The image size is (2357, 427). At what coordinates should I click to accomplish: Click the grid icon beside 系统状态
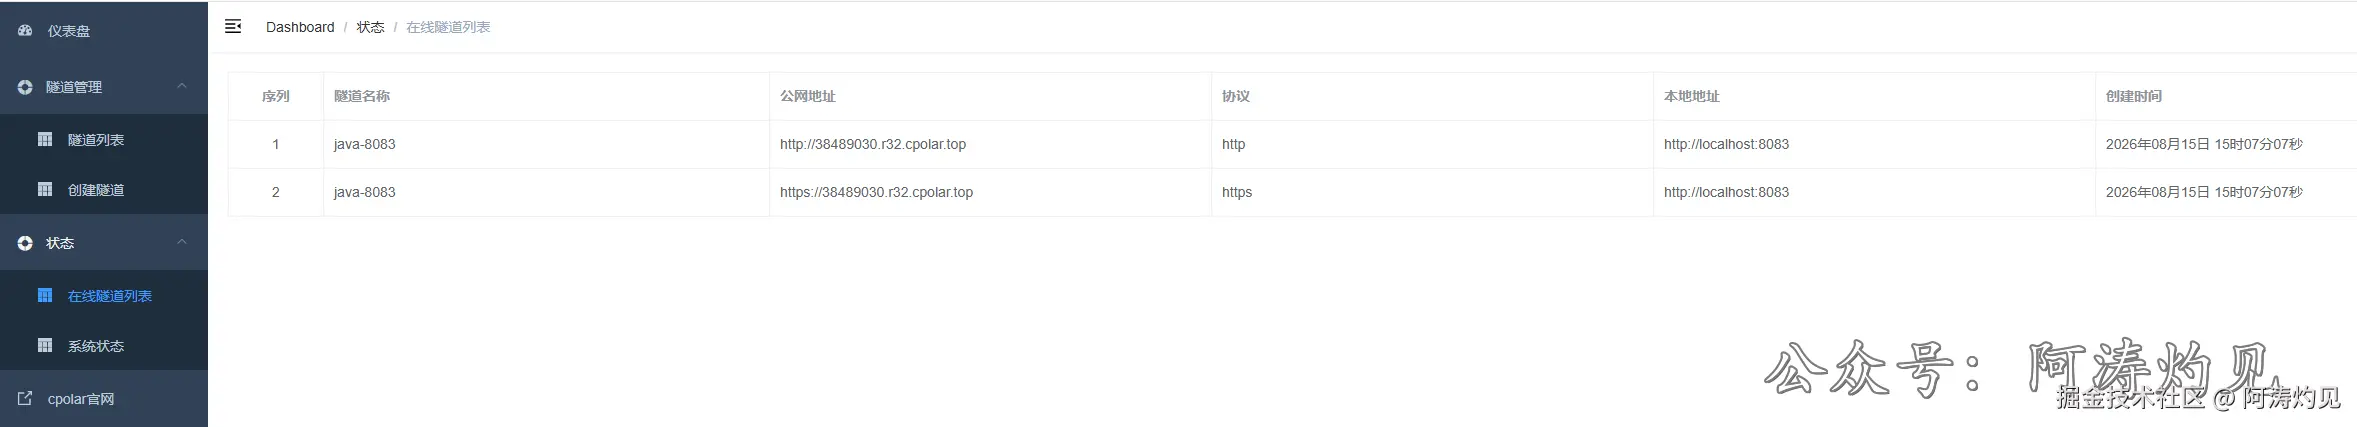[x=45, y=345]
